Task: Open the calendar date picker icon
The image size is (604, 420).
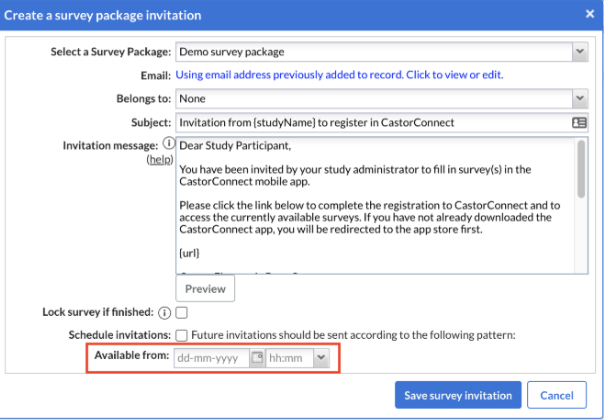Action: (x=257, y=357)
